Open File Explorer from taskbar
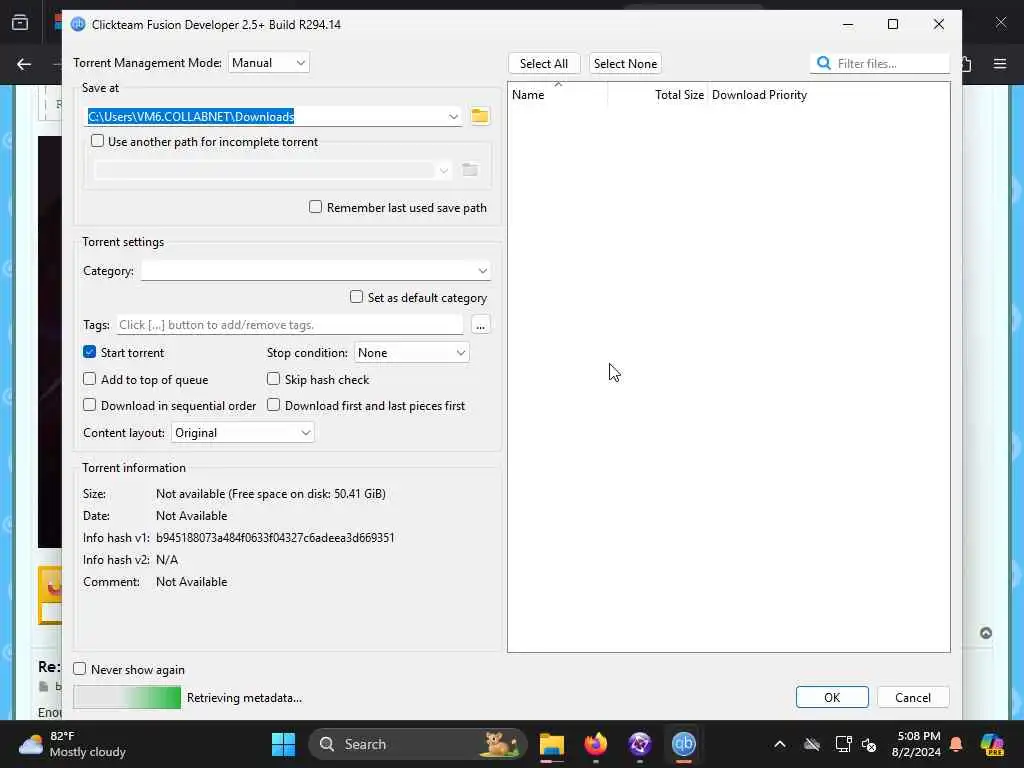This screenshot has width=1024, height=768. click(552, 744)
